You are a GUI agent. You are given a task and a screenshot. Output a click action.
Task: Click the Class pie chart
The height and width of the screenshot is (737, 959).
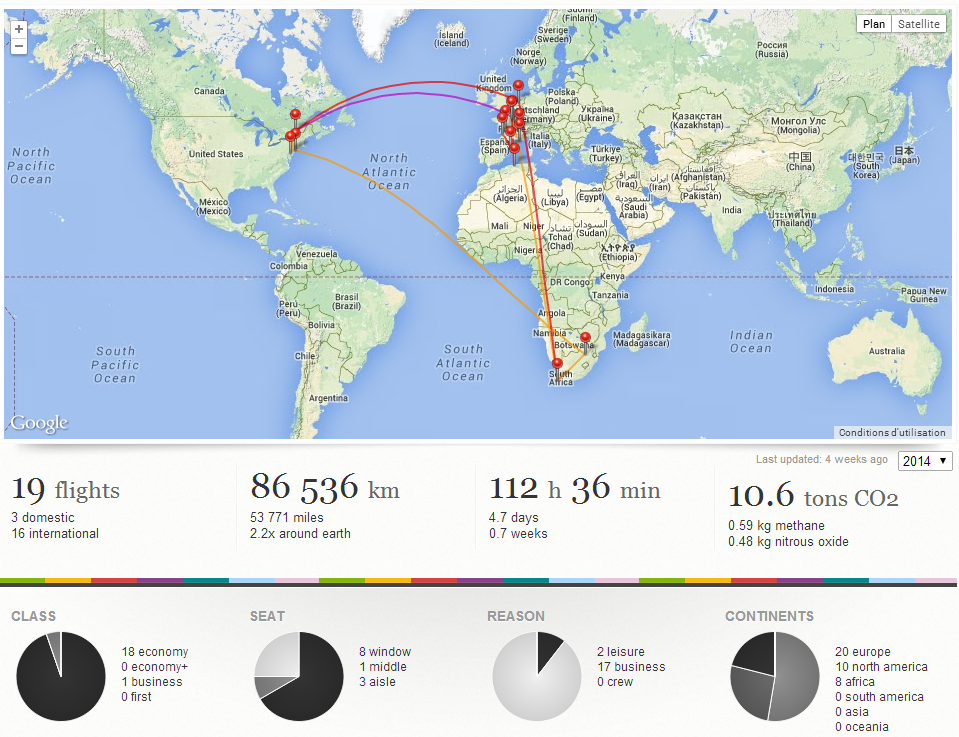click(61, 676)
